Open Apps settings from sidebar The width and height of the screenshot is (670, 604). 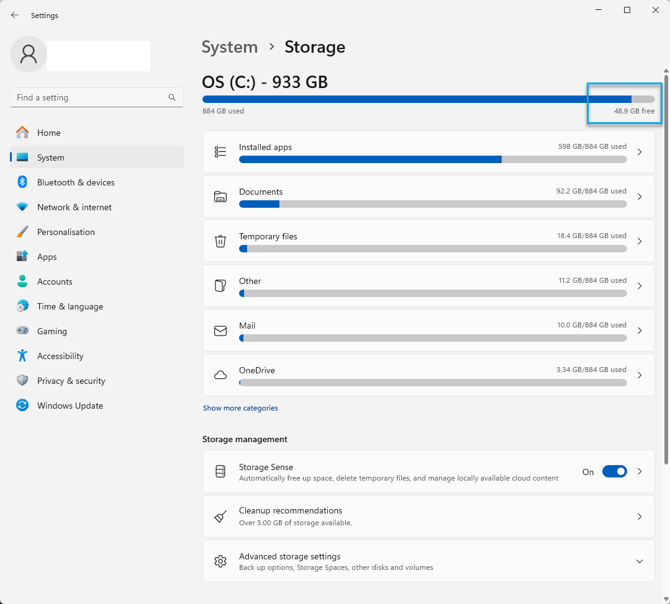coord(97,256)
